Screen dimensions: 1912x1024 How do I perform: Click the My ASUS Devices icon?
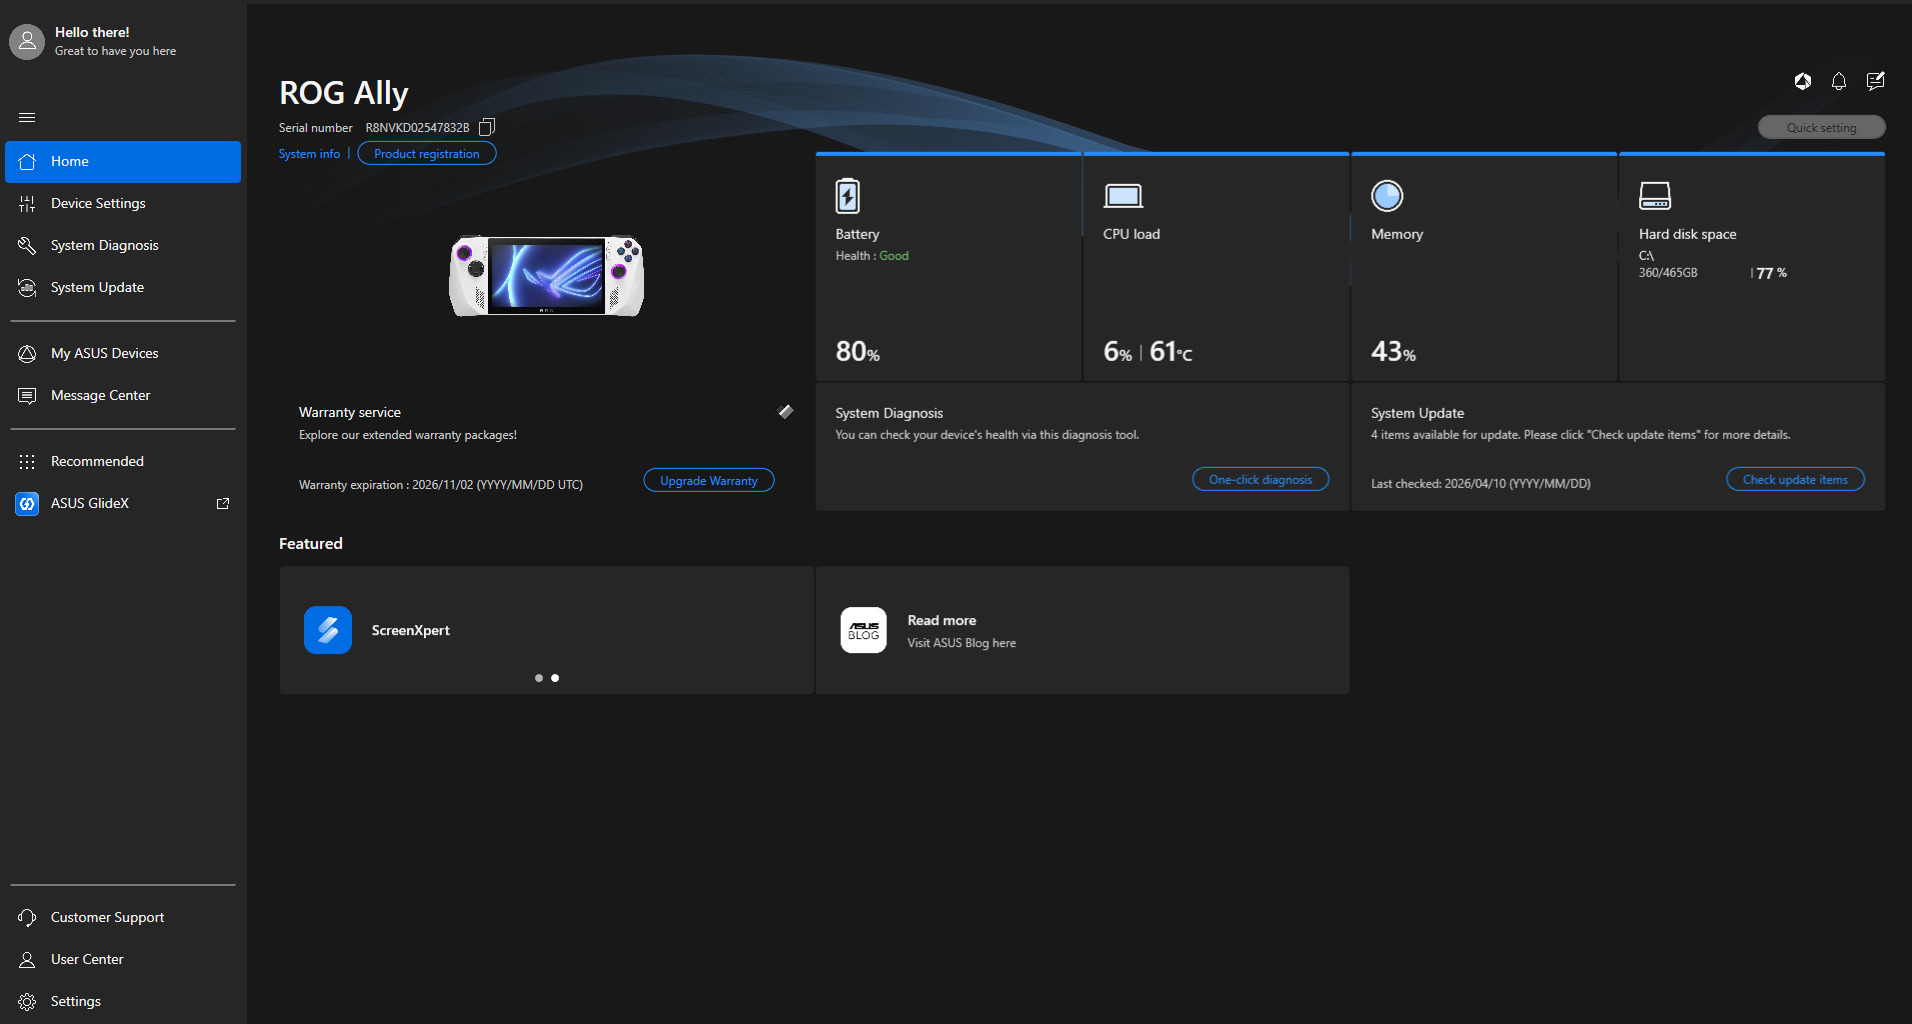click(27, 353)
